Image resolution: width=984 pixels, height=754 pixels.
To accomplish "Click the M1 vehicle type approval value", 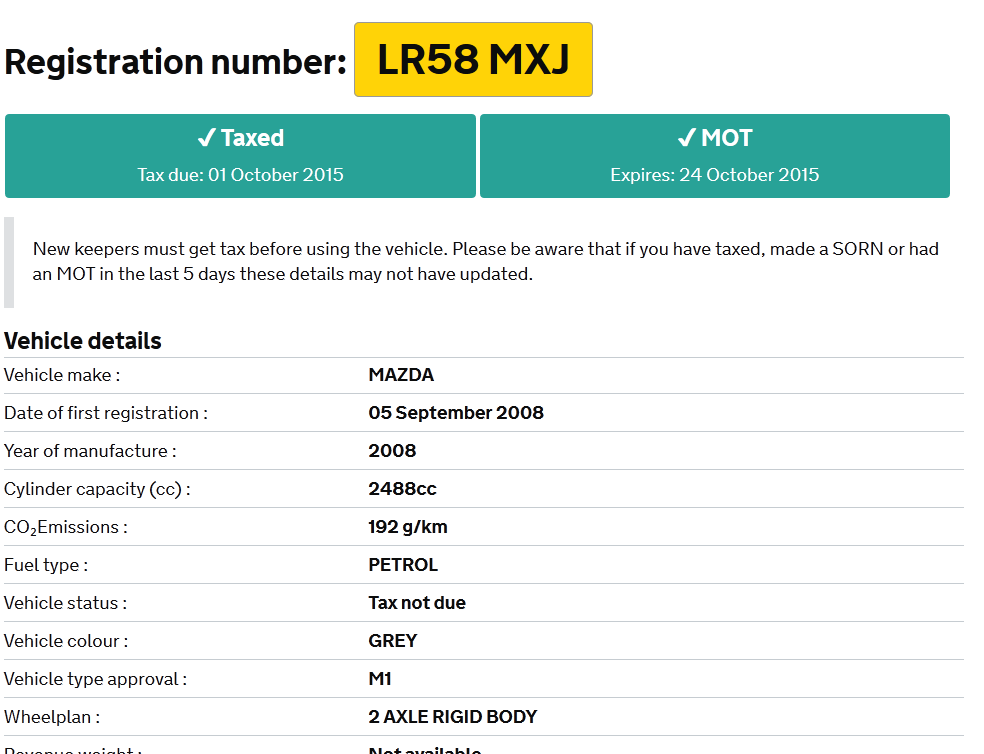I will [x=380, y=679].
